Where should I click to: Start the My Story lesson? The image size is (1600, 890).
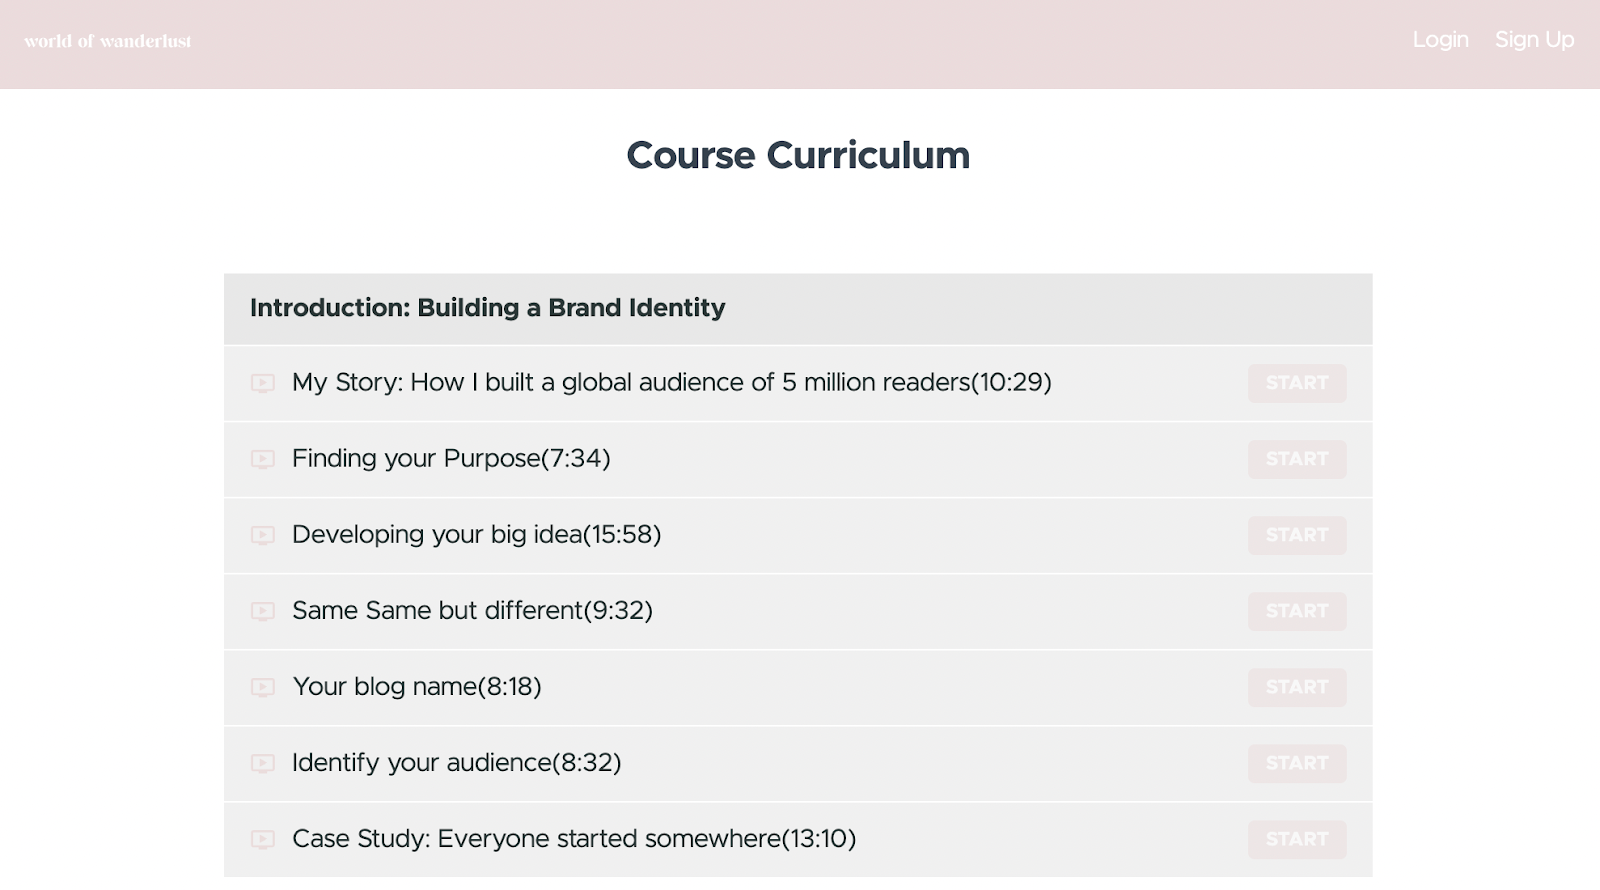(1296, 383)
